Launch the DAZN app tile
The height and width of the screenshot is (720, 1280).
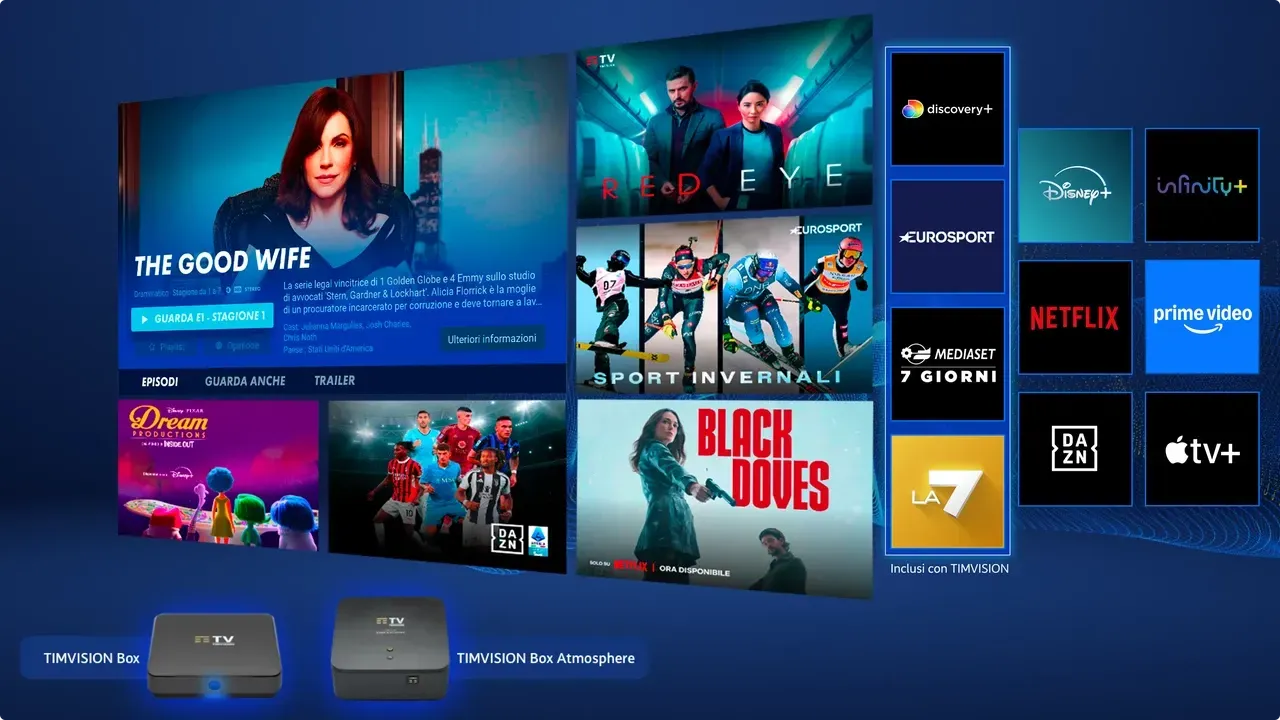1075,449
